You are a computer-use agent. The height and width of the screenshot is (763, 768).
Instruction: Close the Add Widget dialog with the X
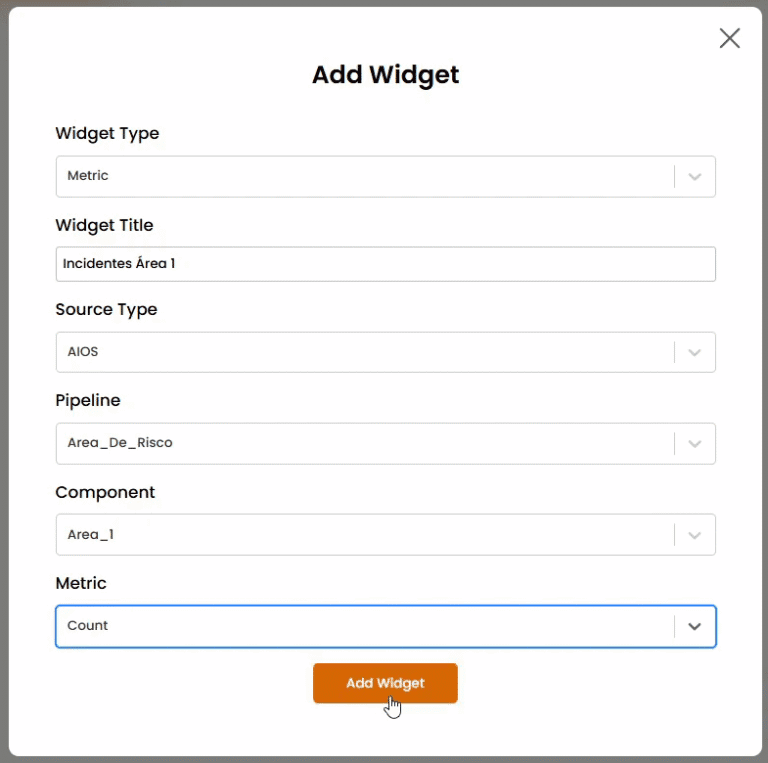tap(730, 38)
